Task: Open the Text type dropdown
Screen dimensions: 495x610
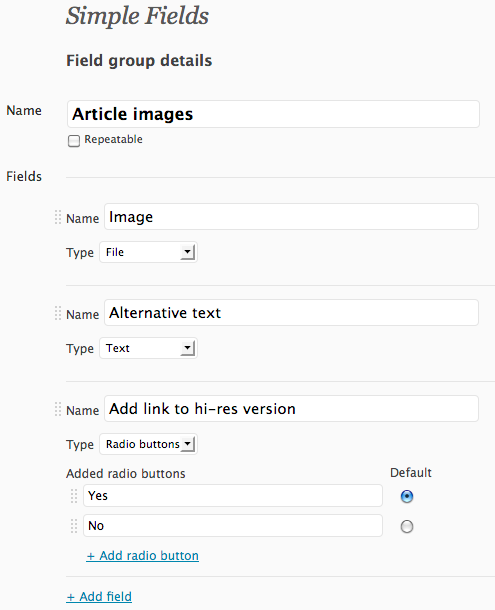Action: [148, 348]
